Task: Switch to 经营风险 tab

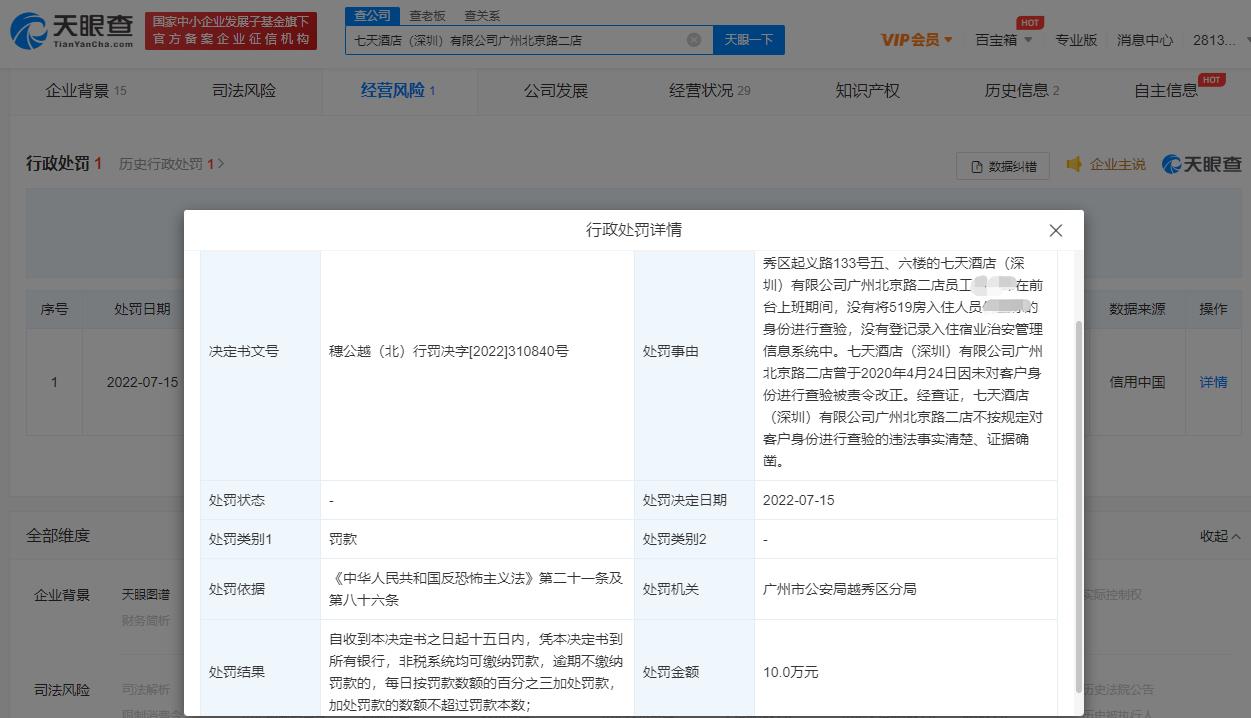Action: pyautogui.click(x=398, y=90)
